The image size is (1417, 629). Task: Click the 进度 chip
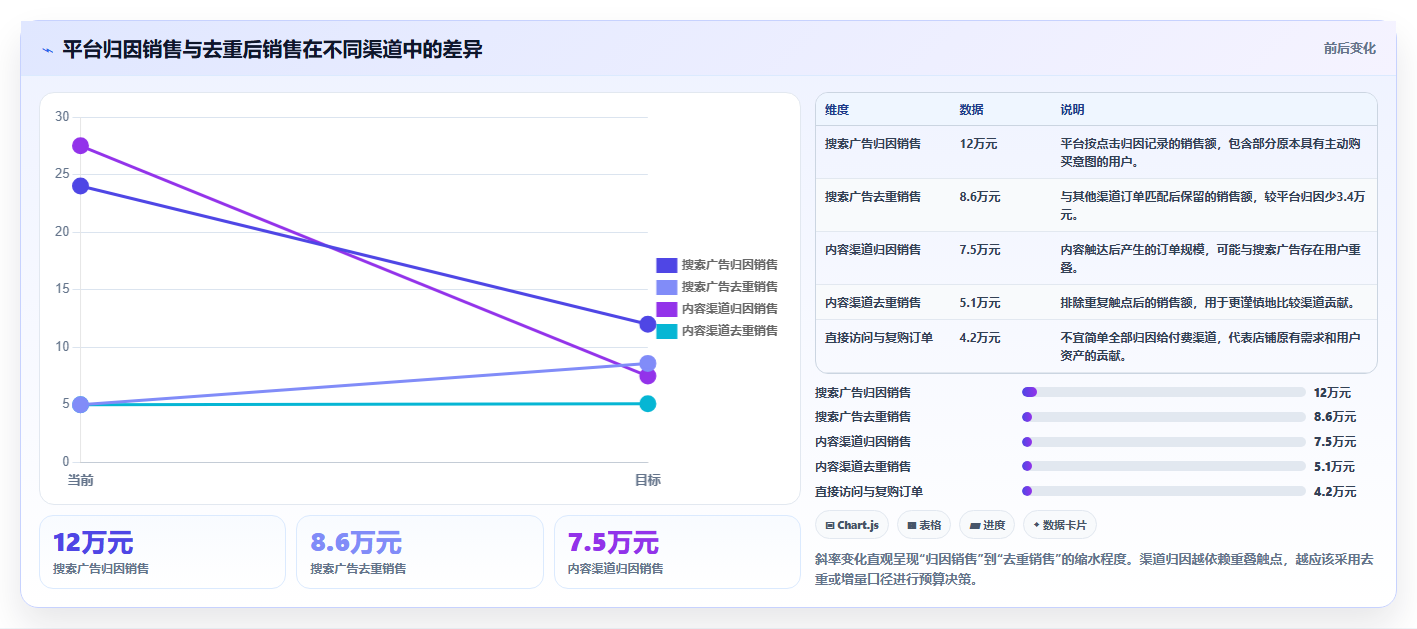[x=986, y=525]
